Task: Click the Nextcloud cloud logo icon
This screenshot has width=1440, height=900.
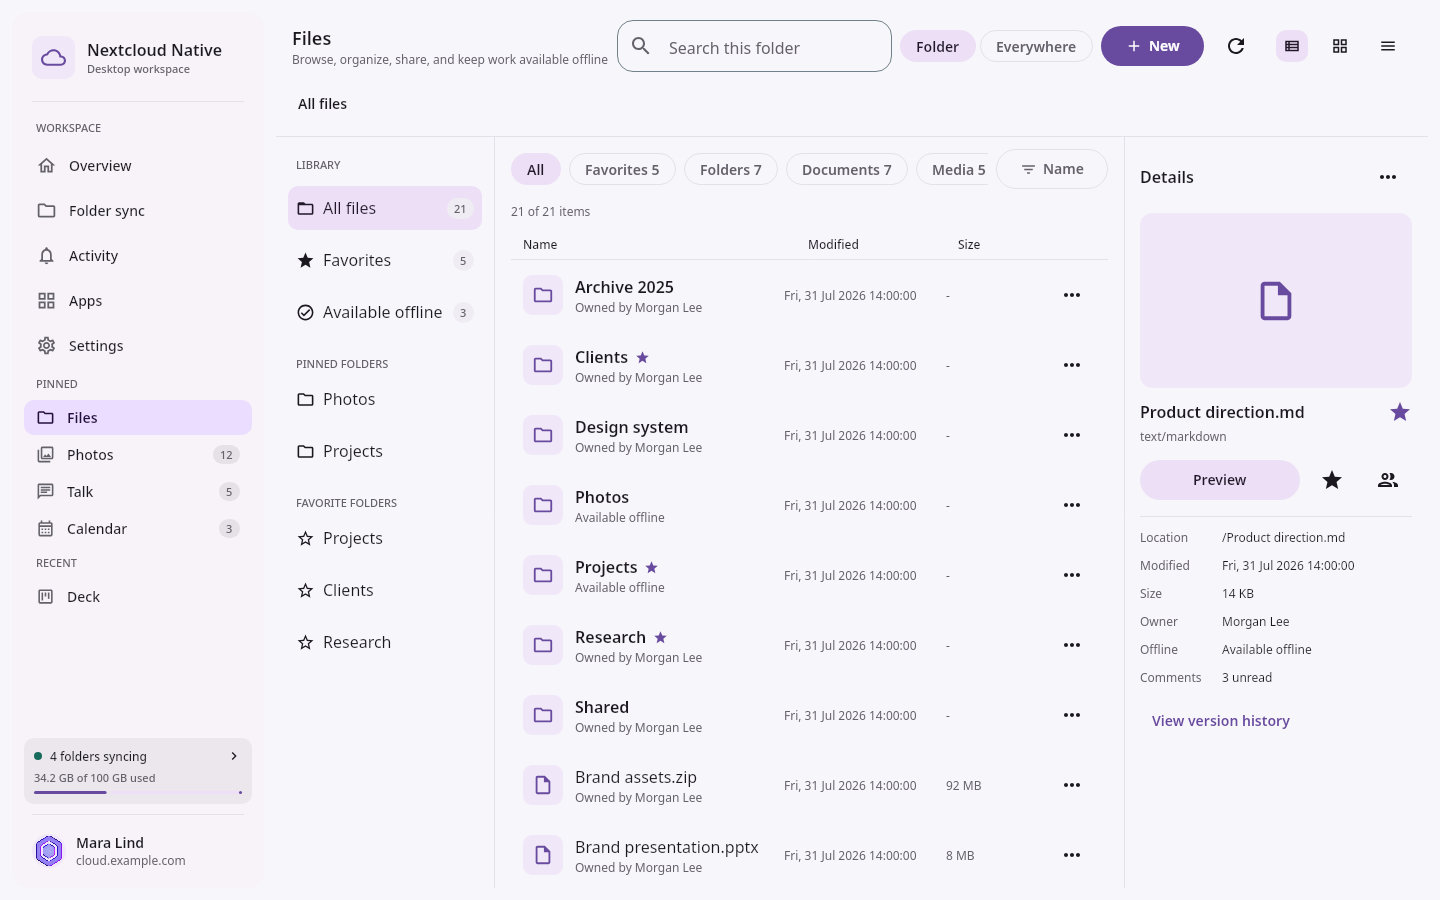Action: [x=53, y=58]
